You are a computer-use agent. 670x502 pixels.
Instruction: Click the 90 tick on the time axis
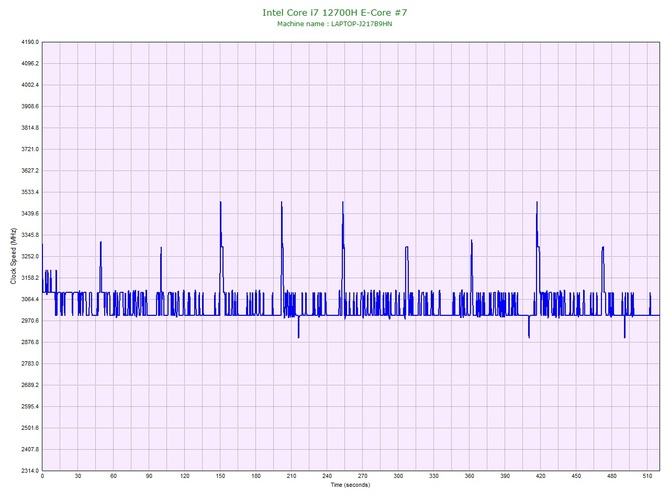tap(149, 476)
